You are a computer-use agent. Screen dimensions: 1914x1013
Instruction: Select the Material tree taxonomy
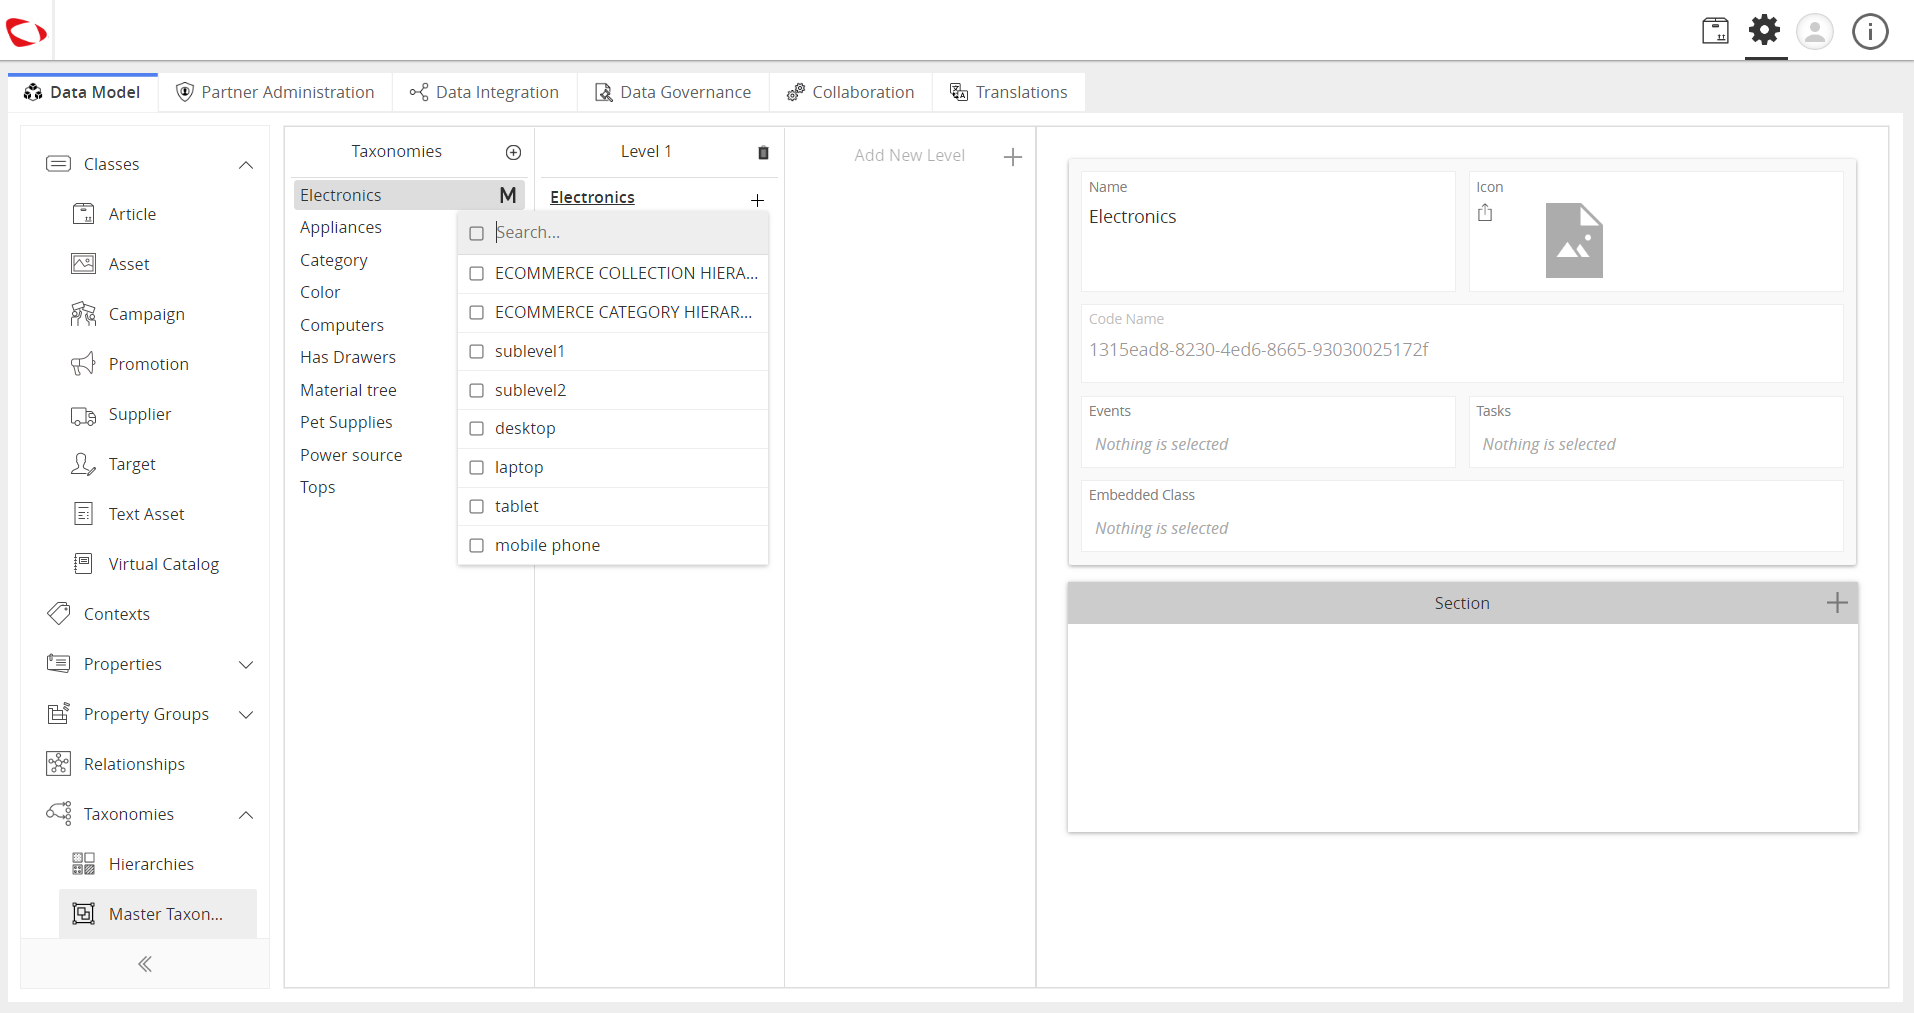348,390
